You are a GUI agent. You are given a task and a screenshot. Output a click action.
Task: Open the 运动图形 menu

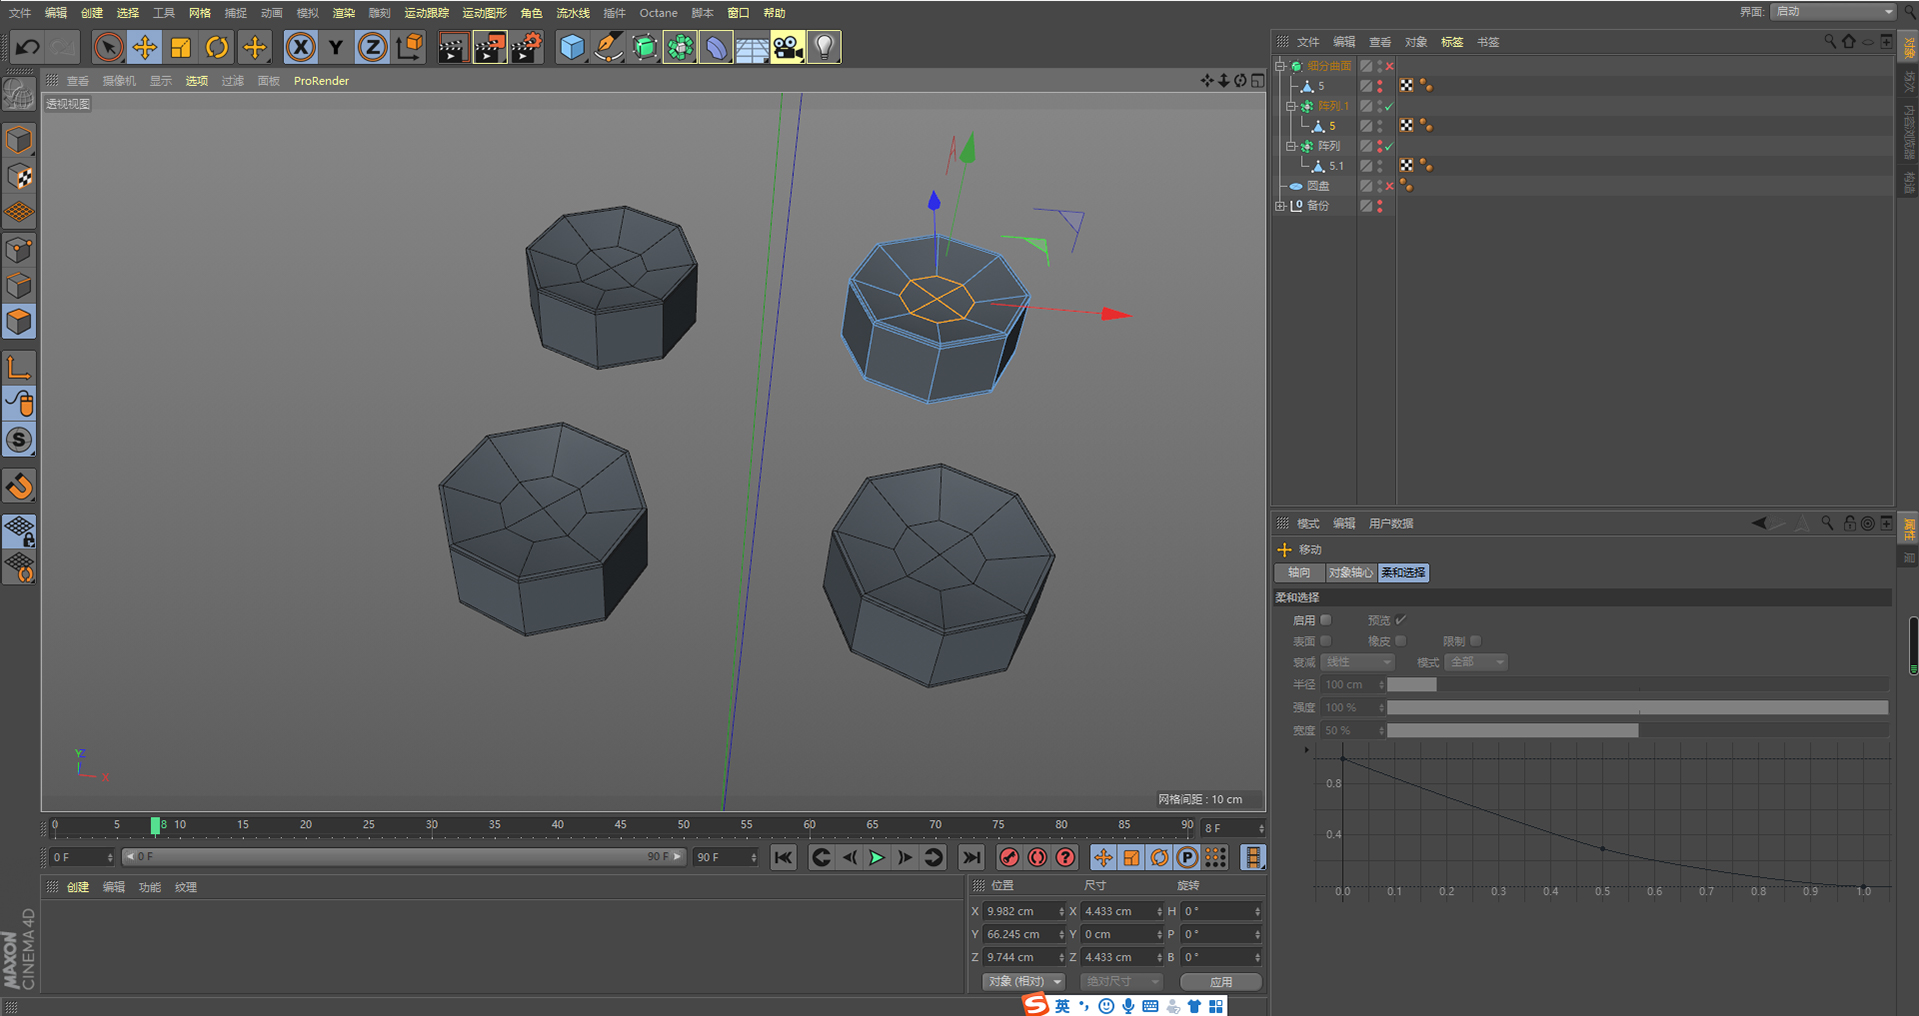point(485,13)
